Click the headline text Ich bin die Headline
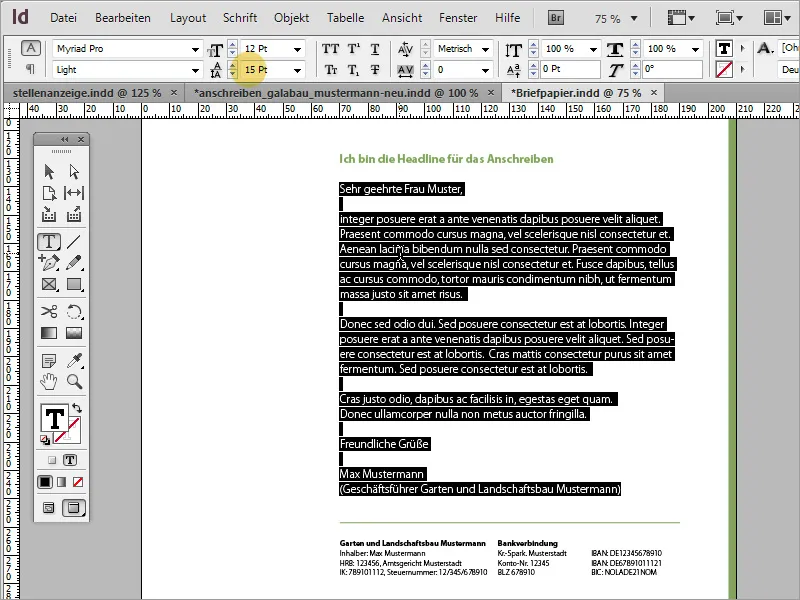800x600 pixels. [x=446, y=159]
